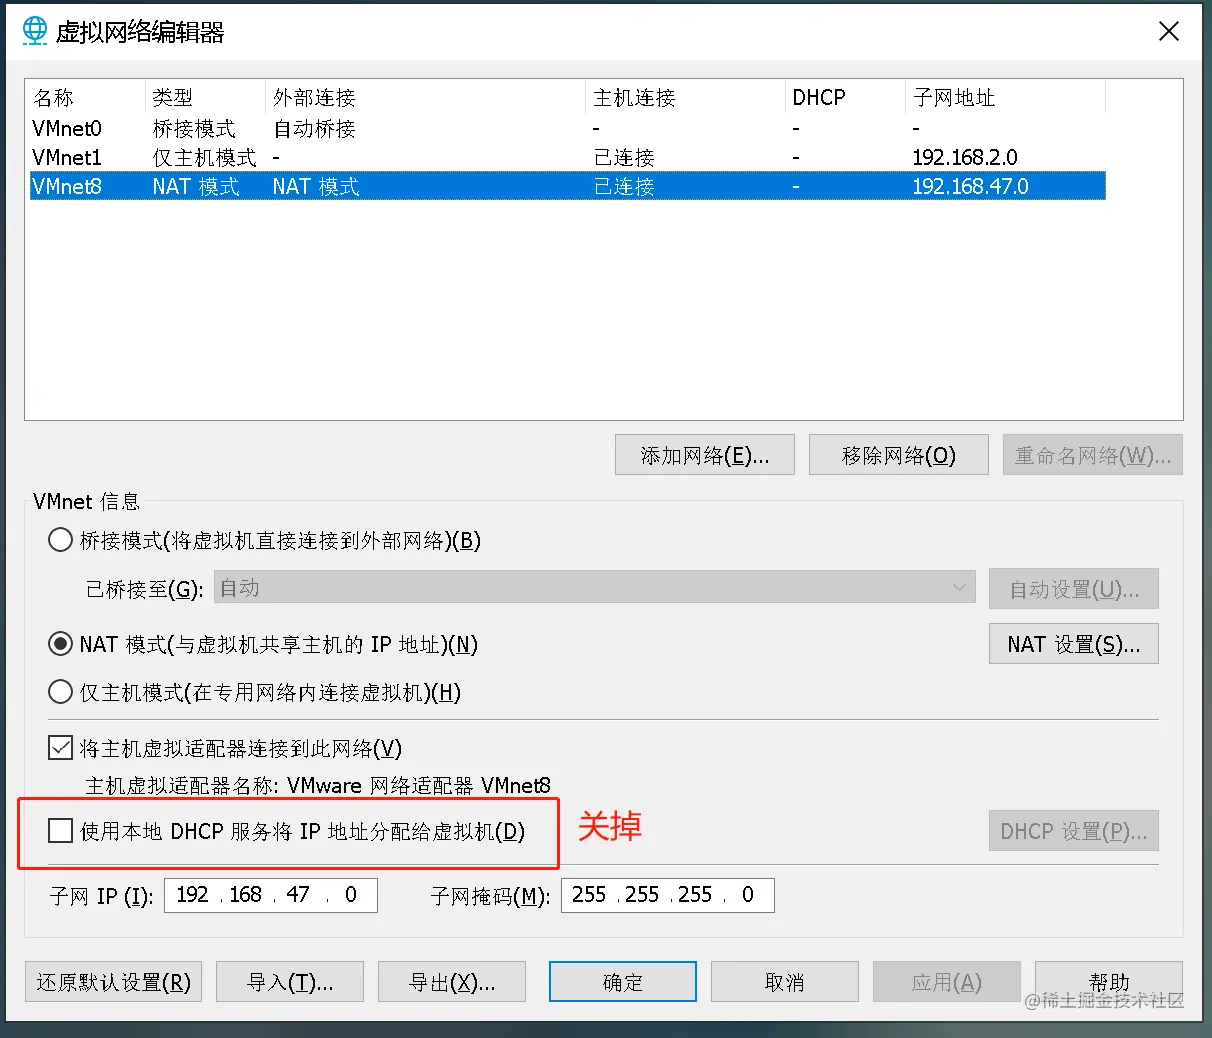Select the VMnet0 network row
This screenshot has height=1038, width=1212.
(568, 129)
